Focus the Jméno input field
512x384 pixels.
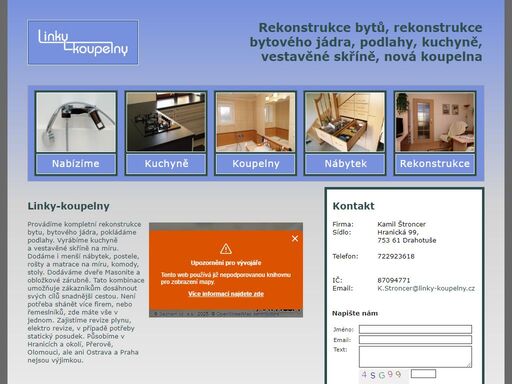pyautogui.click(x=415, y=329)
